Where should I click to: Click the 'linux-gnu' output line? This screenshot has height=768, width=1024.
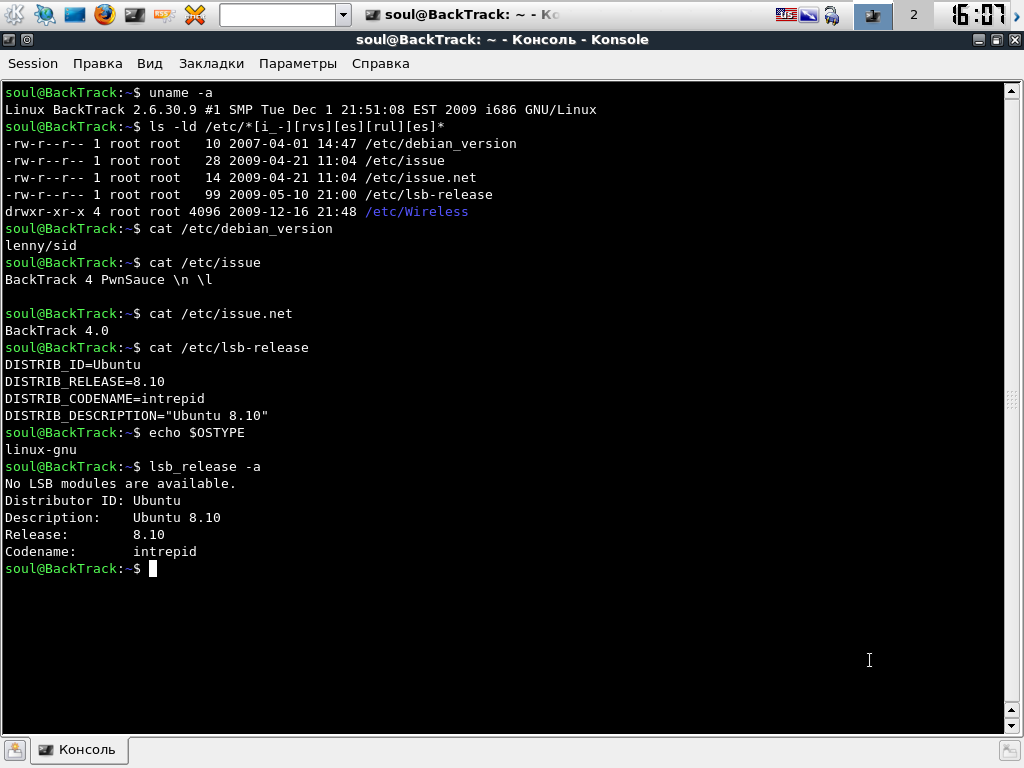pos(40,449)
